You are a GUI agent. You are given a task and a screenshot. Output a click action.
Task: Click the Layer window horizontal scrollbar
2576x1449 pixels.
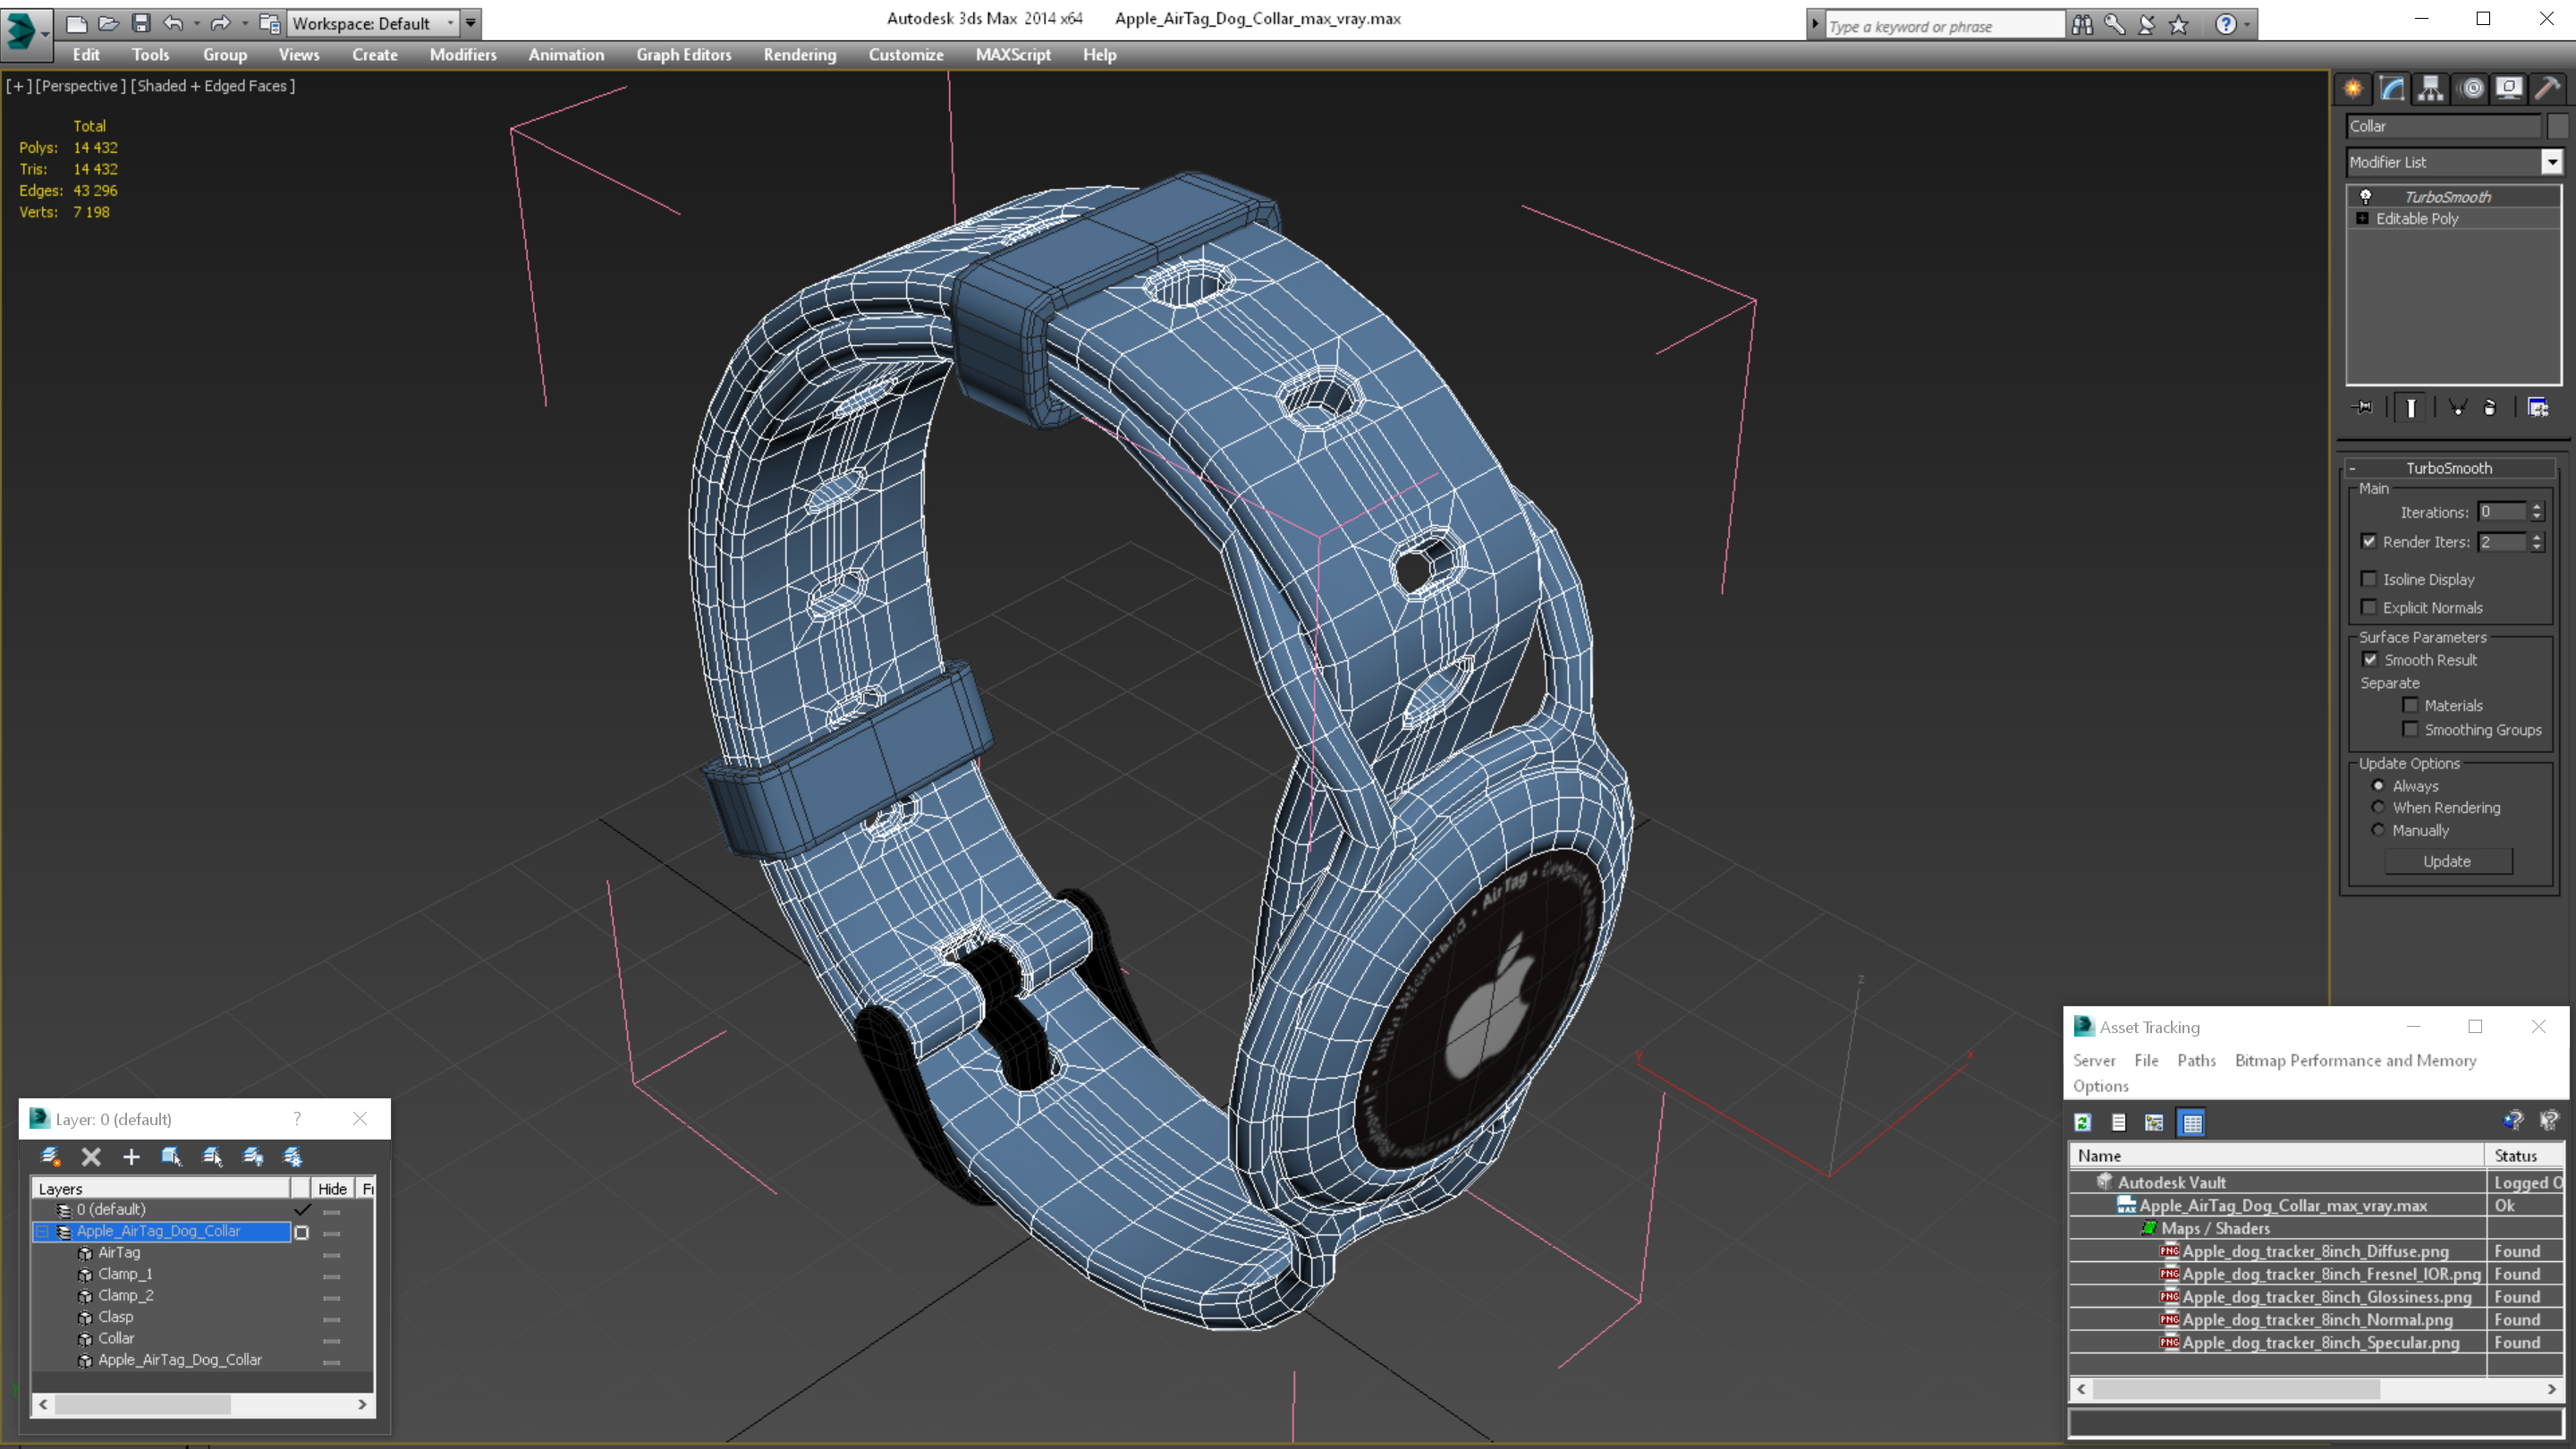pyautogui.click(x=203, y=1405)
